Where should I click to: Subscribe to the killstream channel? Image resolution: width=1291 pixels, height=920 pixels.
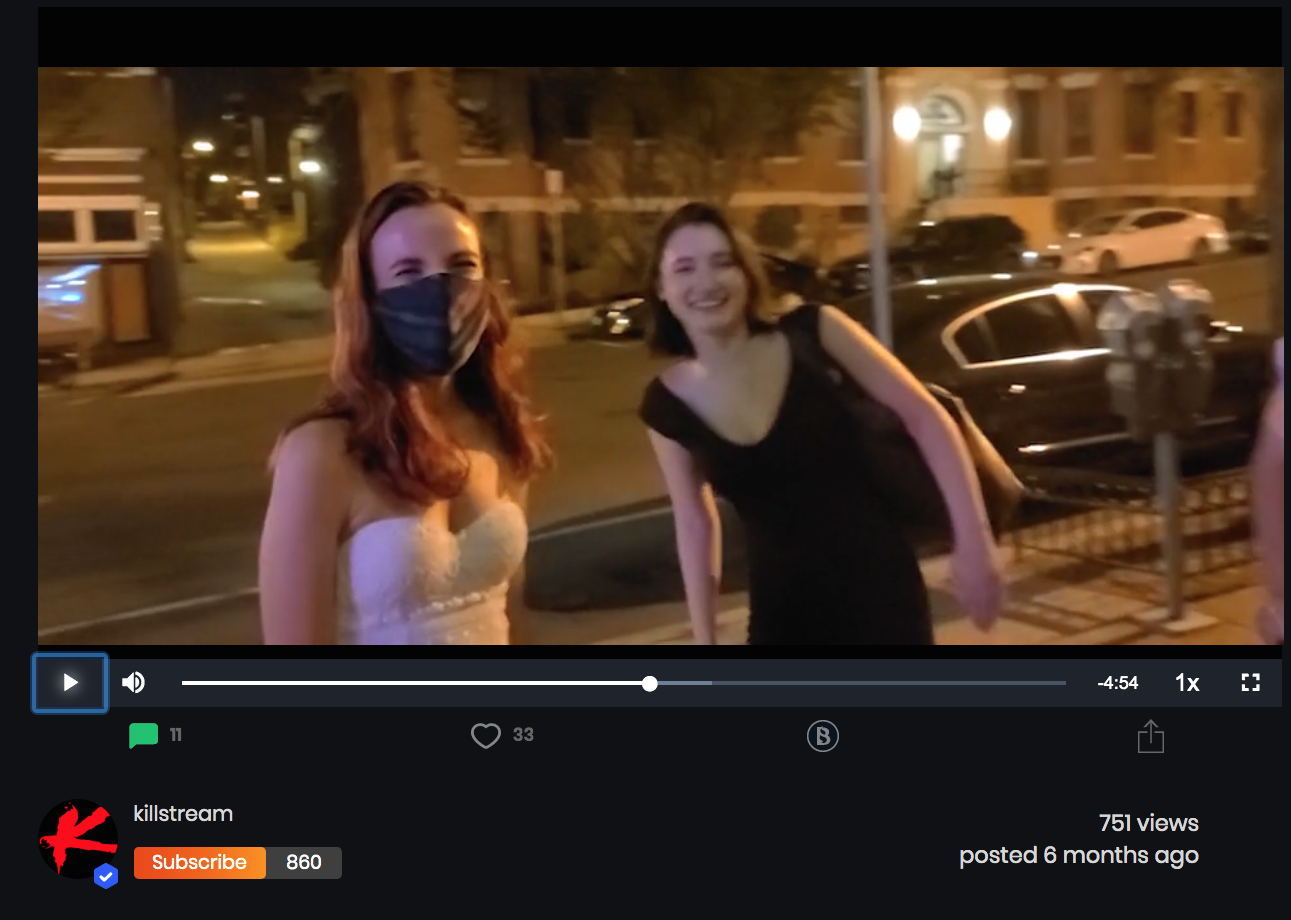pyautogui.click(x=200, y=863)
